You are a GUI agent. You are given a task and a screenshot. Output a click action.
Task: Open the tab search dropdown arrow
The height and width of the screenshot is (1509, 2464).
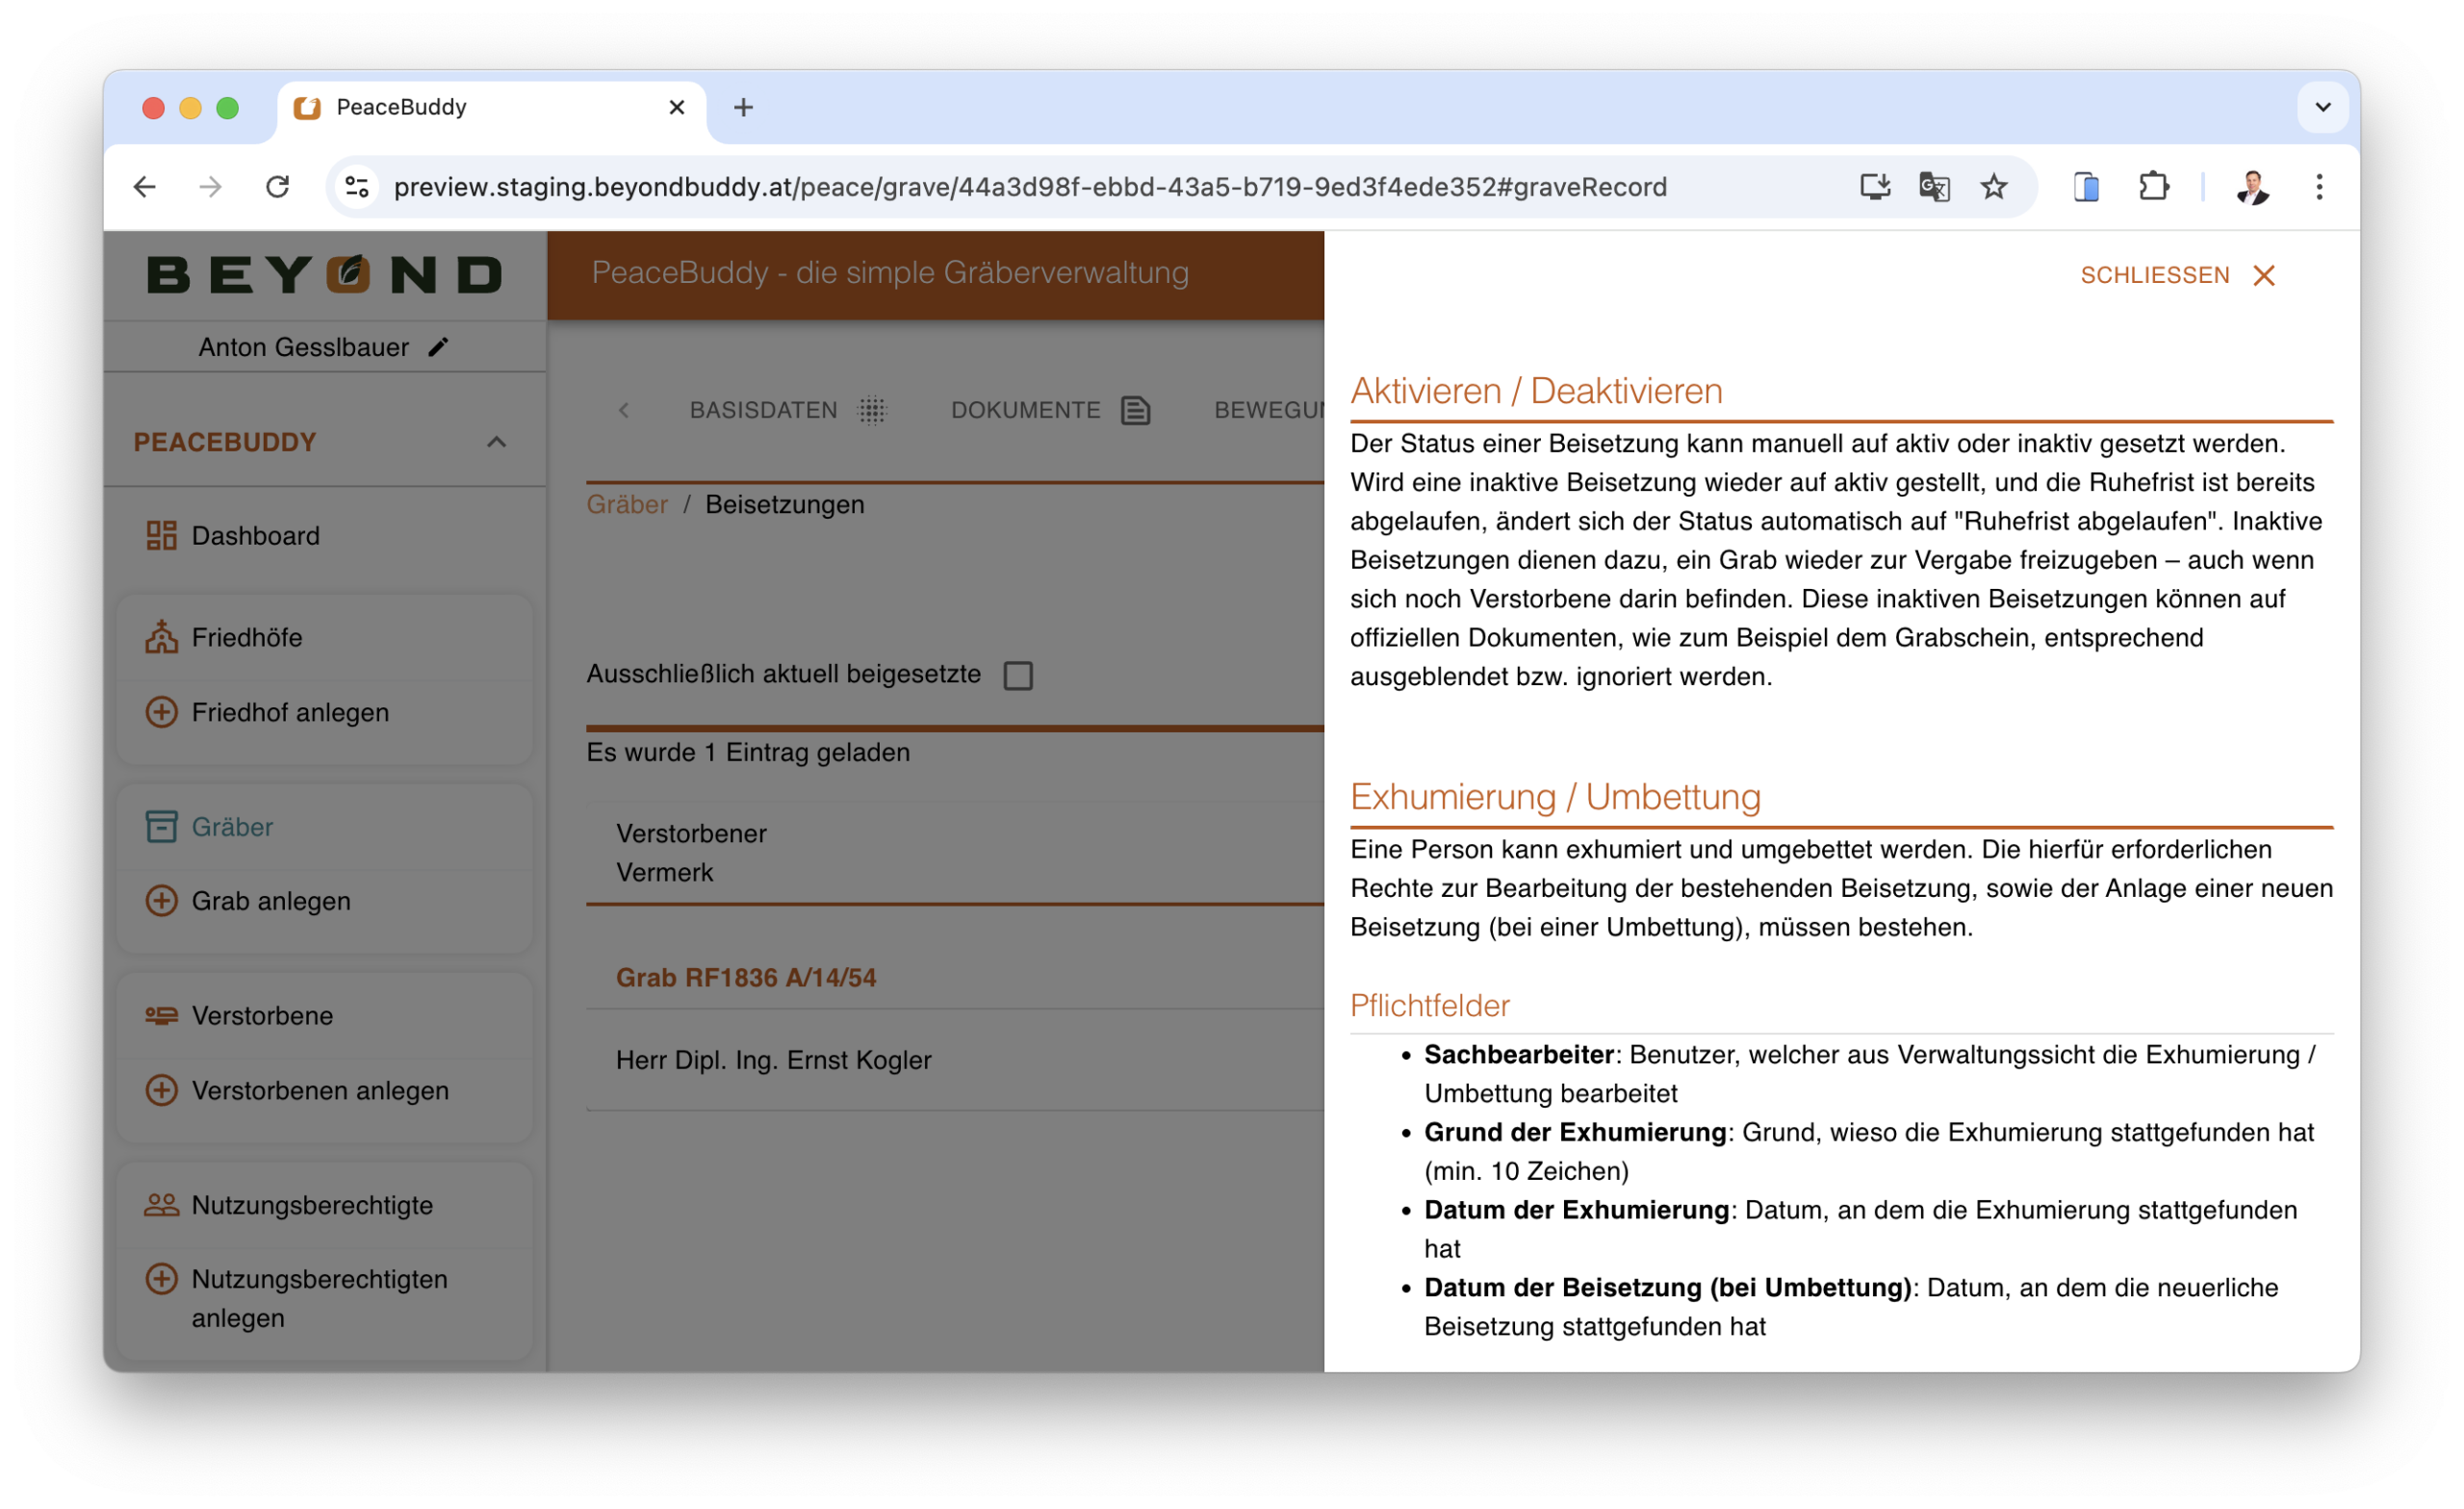[x=2322, y=107]
